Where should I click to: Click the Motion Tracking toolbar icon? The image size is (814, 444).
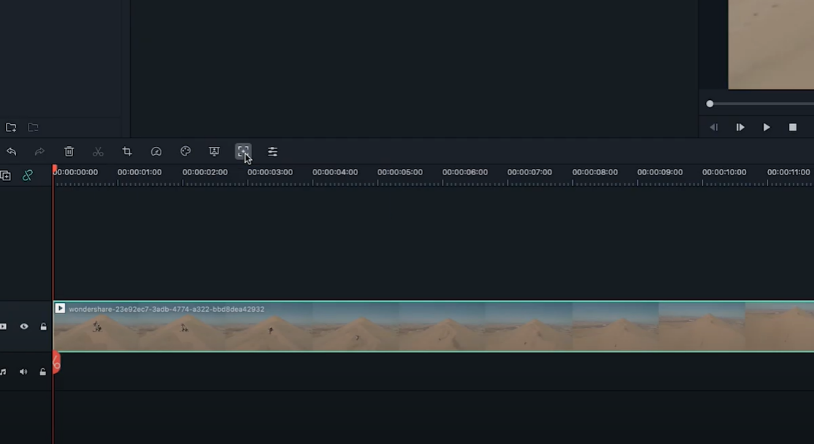click(x=243, y=152)
